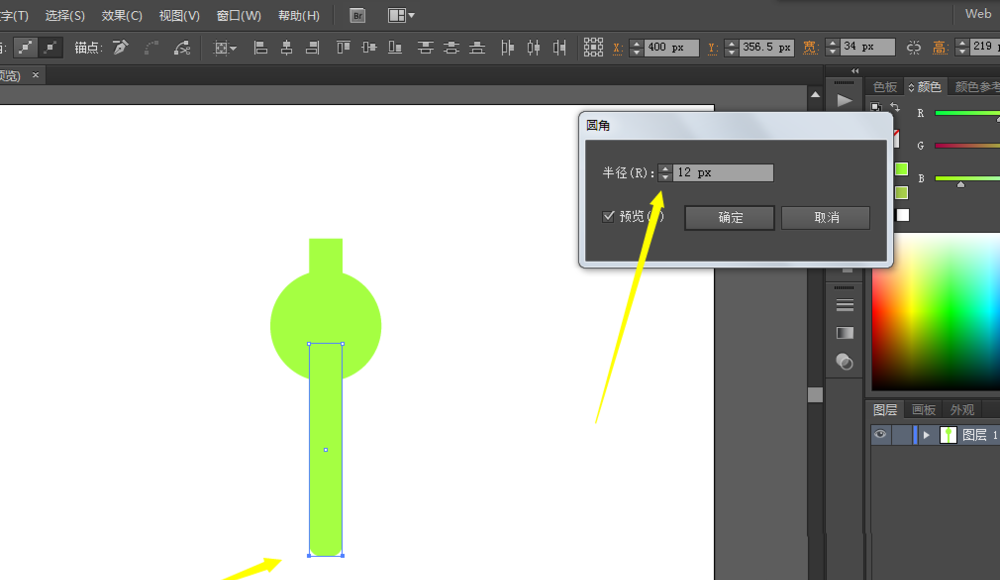Viewport: 1000px width, 580px height.
Task: Open the arrange documents dropdown
Action: (401, 15)
